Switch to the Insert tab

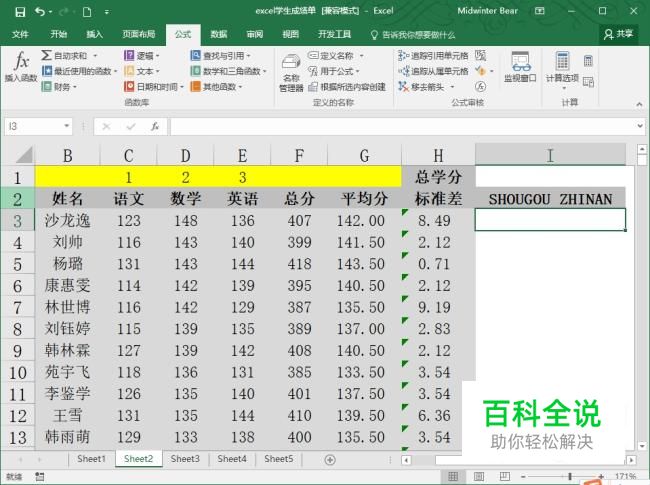pyautogui.click(x=94, y=34)
